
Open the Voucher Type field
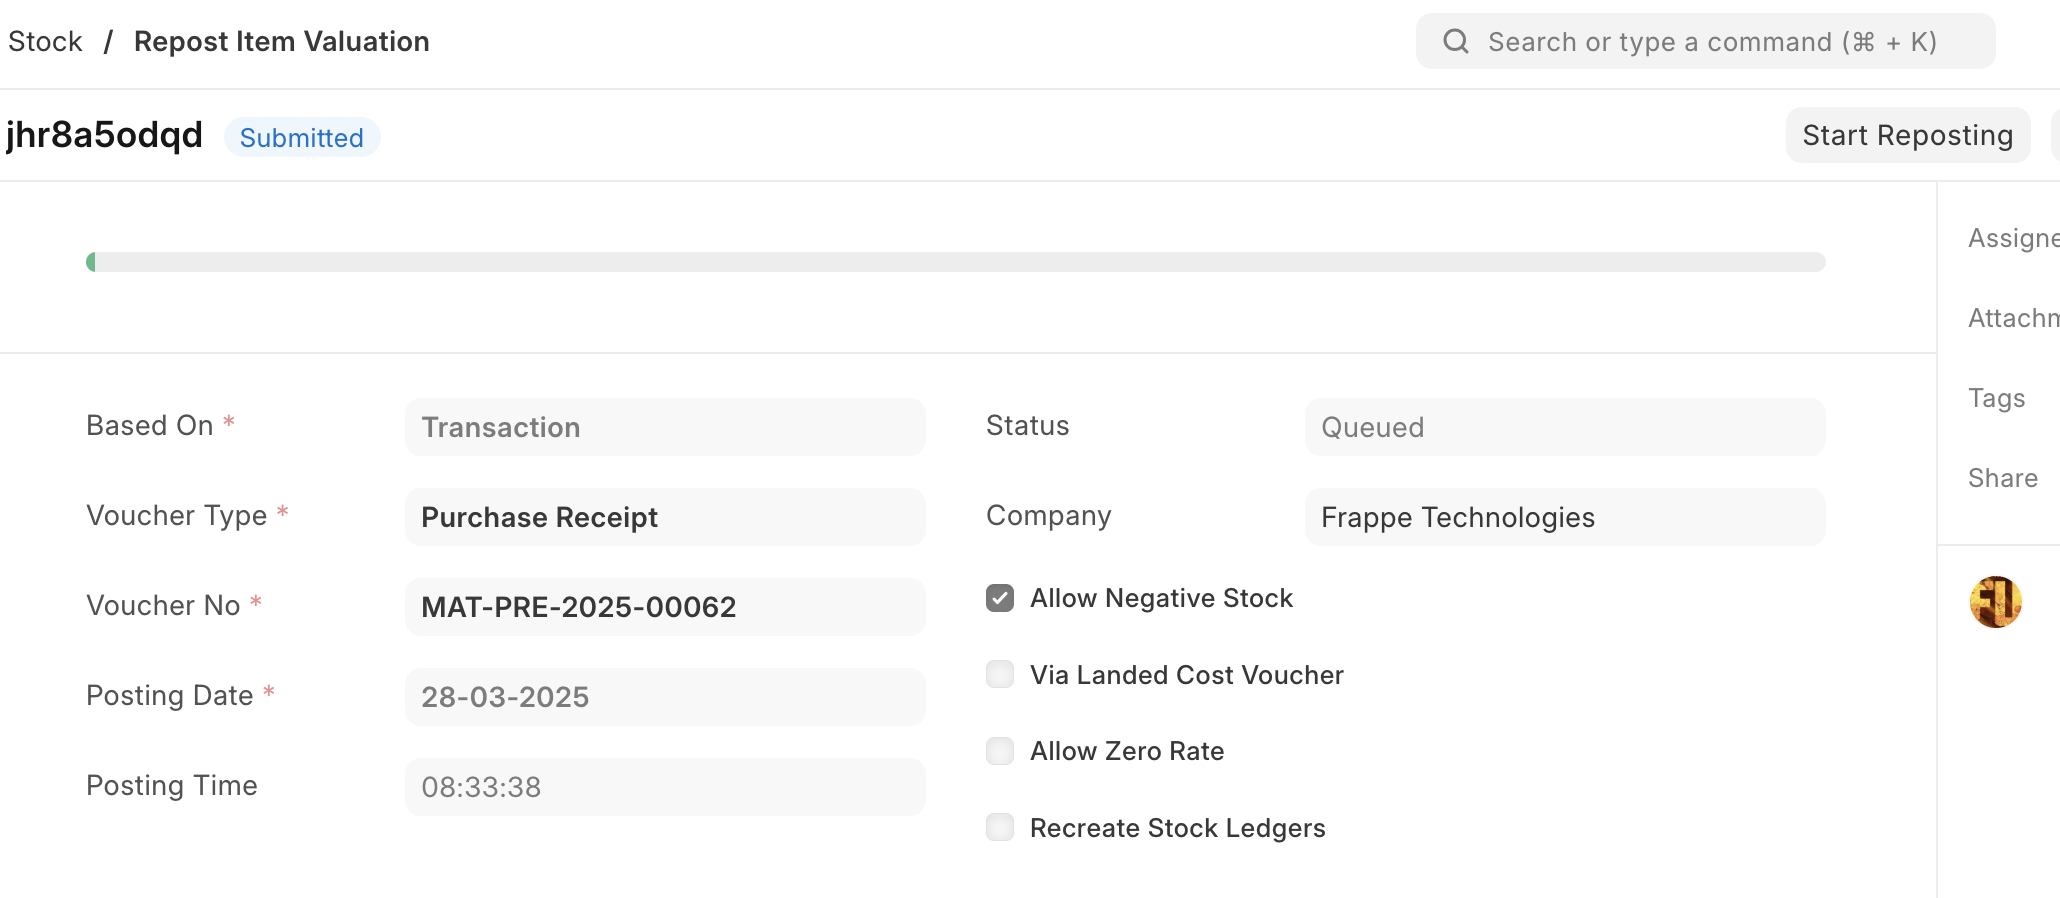coord(665,517)
